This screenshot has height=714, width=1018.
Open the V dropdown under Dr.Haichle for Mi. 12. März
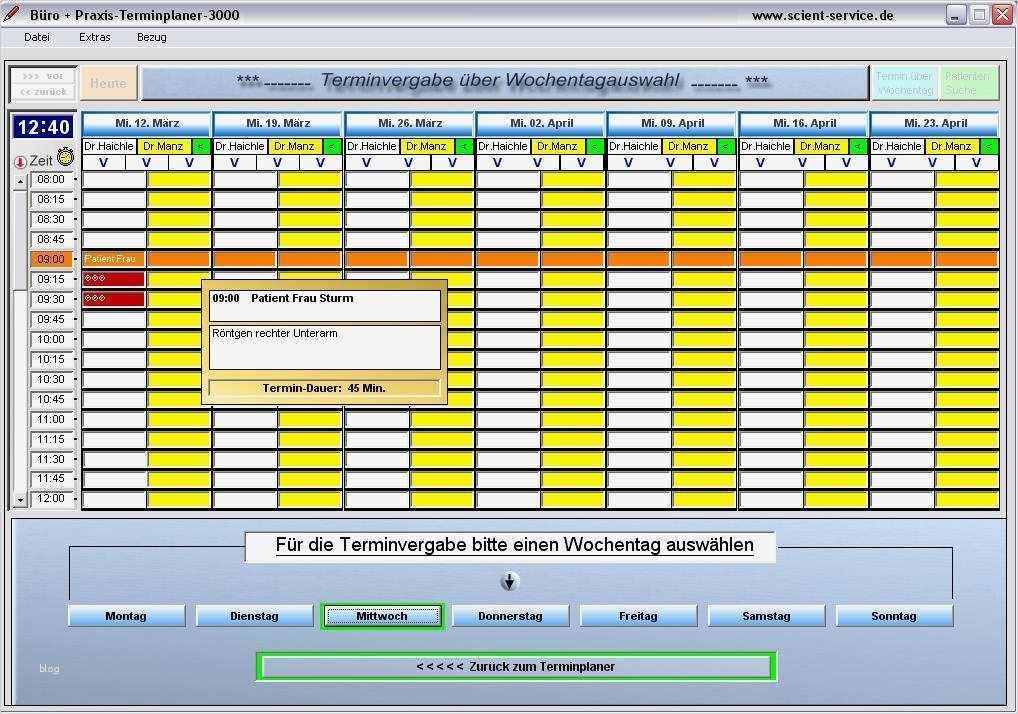click(x=105, y=162)
